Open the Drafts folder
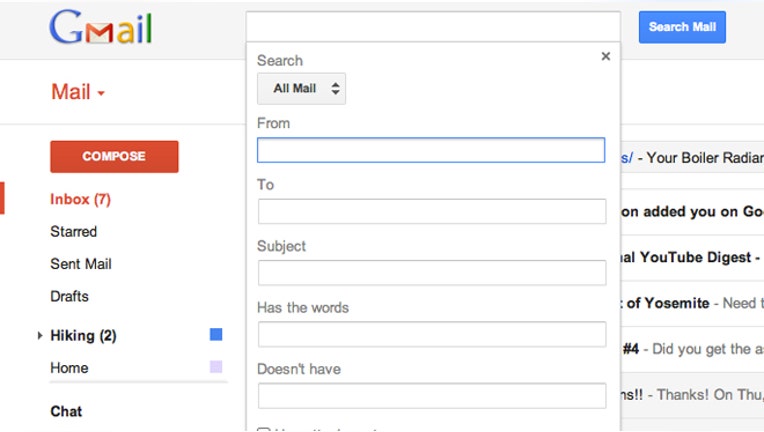This screenshot has height=432, width=764. (x=69, y=296)
